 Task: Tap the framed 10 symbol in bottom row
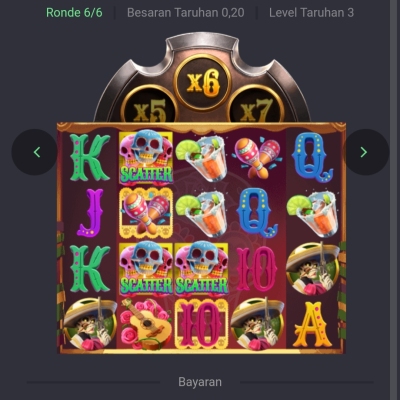[201, 324]
